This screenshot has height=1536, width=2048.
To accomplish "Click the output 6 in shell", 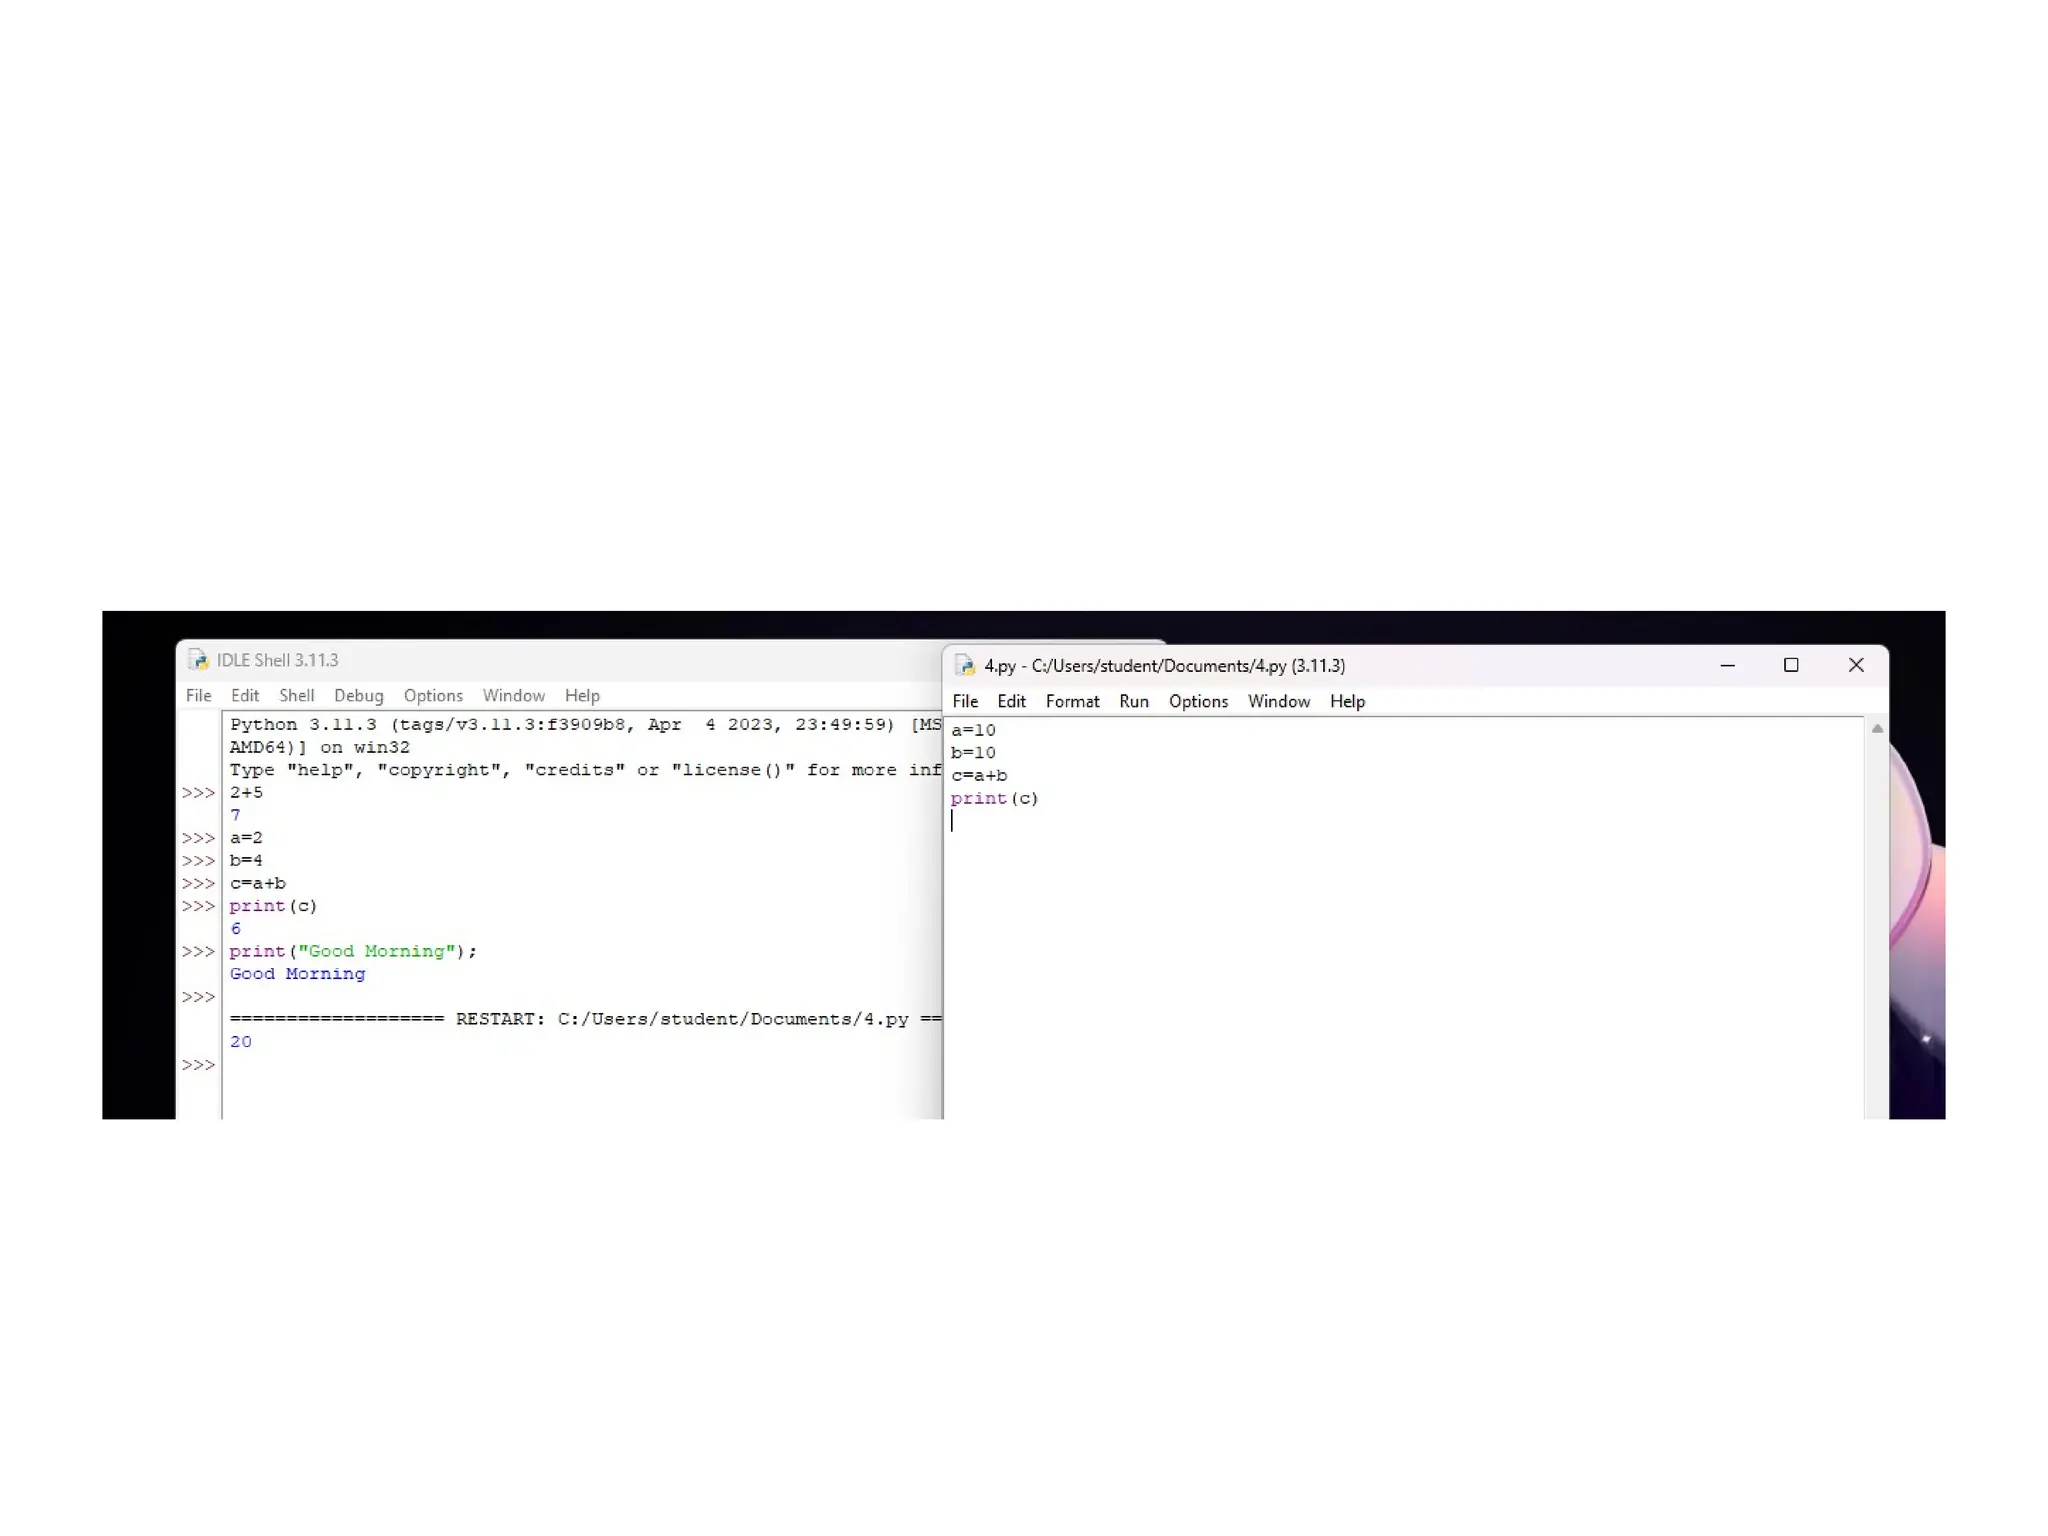I will pos(235,928).
